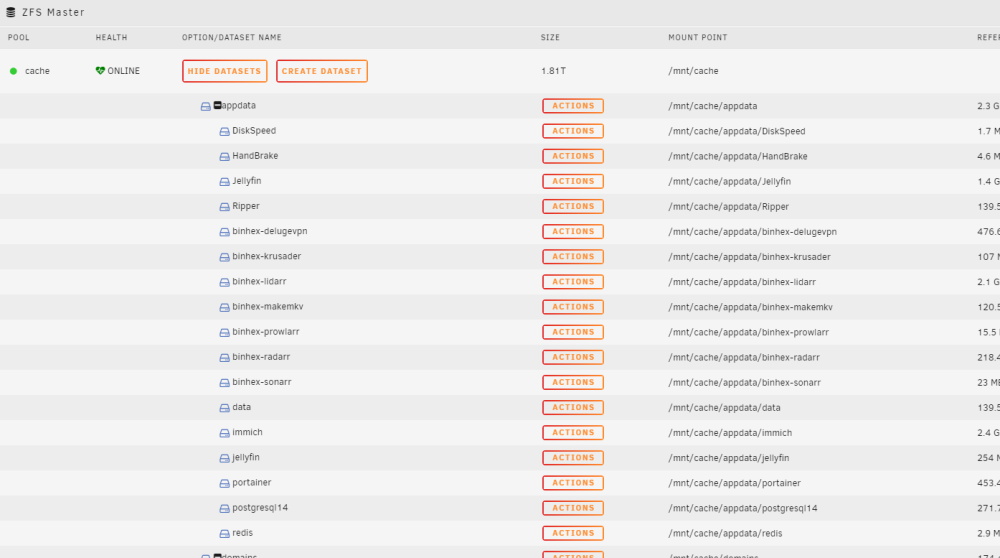1000x558 pixels.
Task: Click the POOL column header
Action: click(x=18, y=38)
